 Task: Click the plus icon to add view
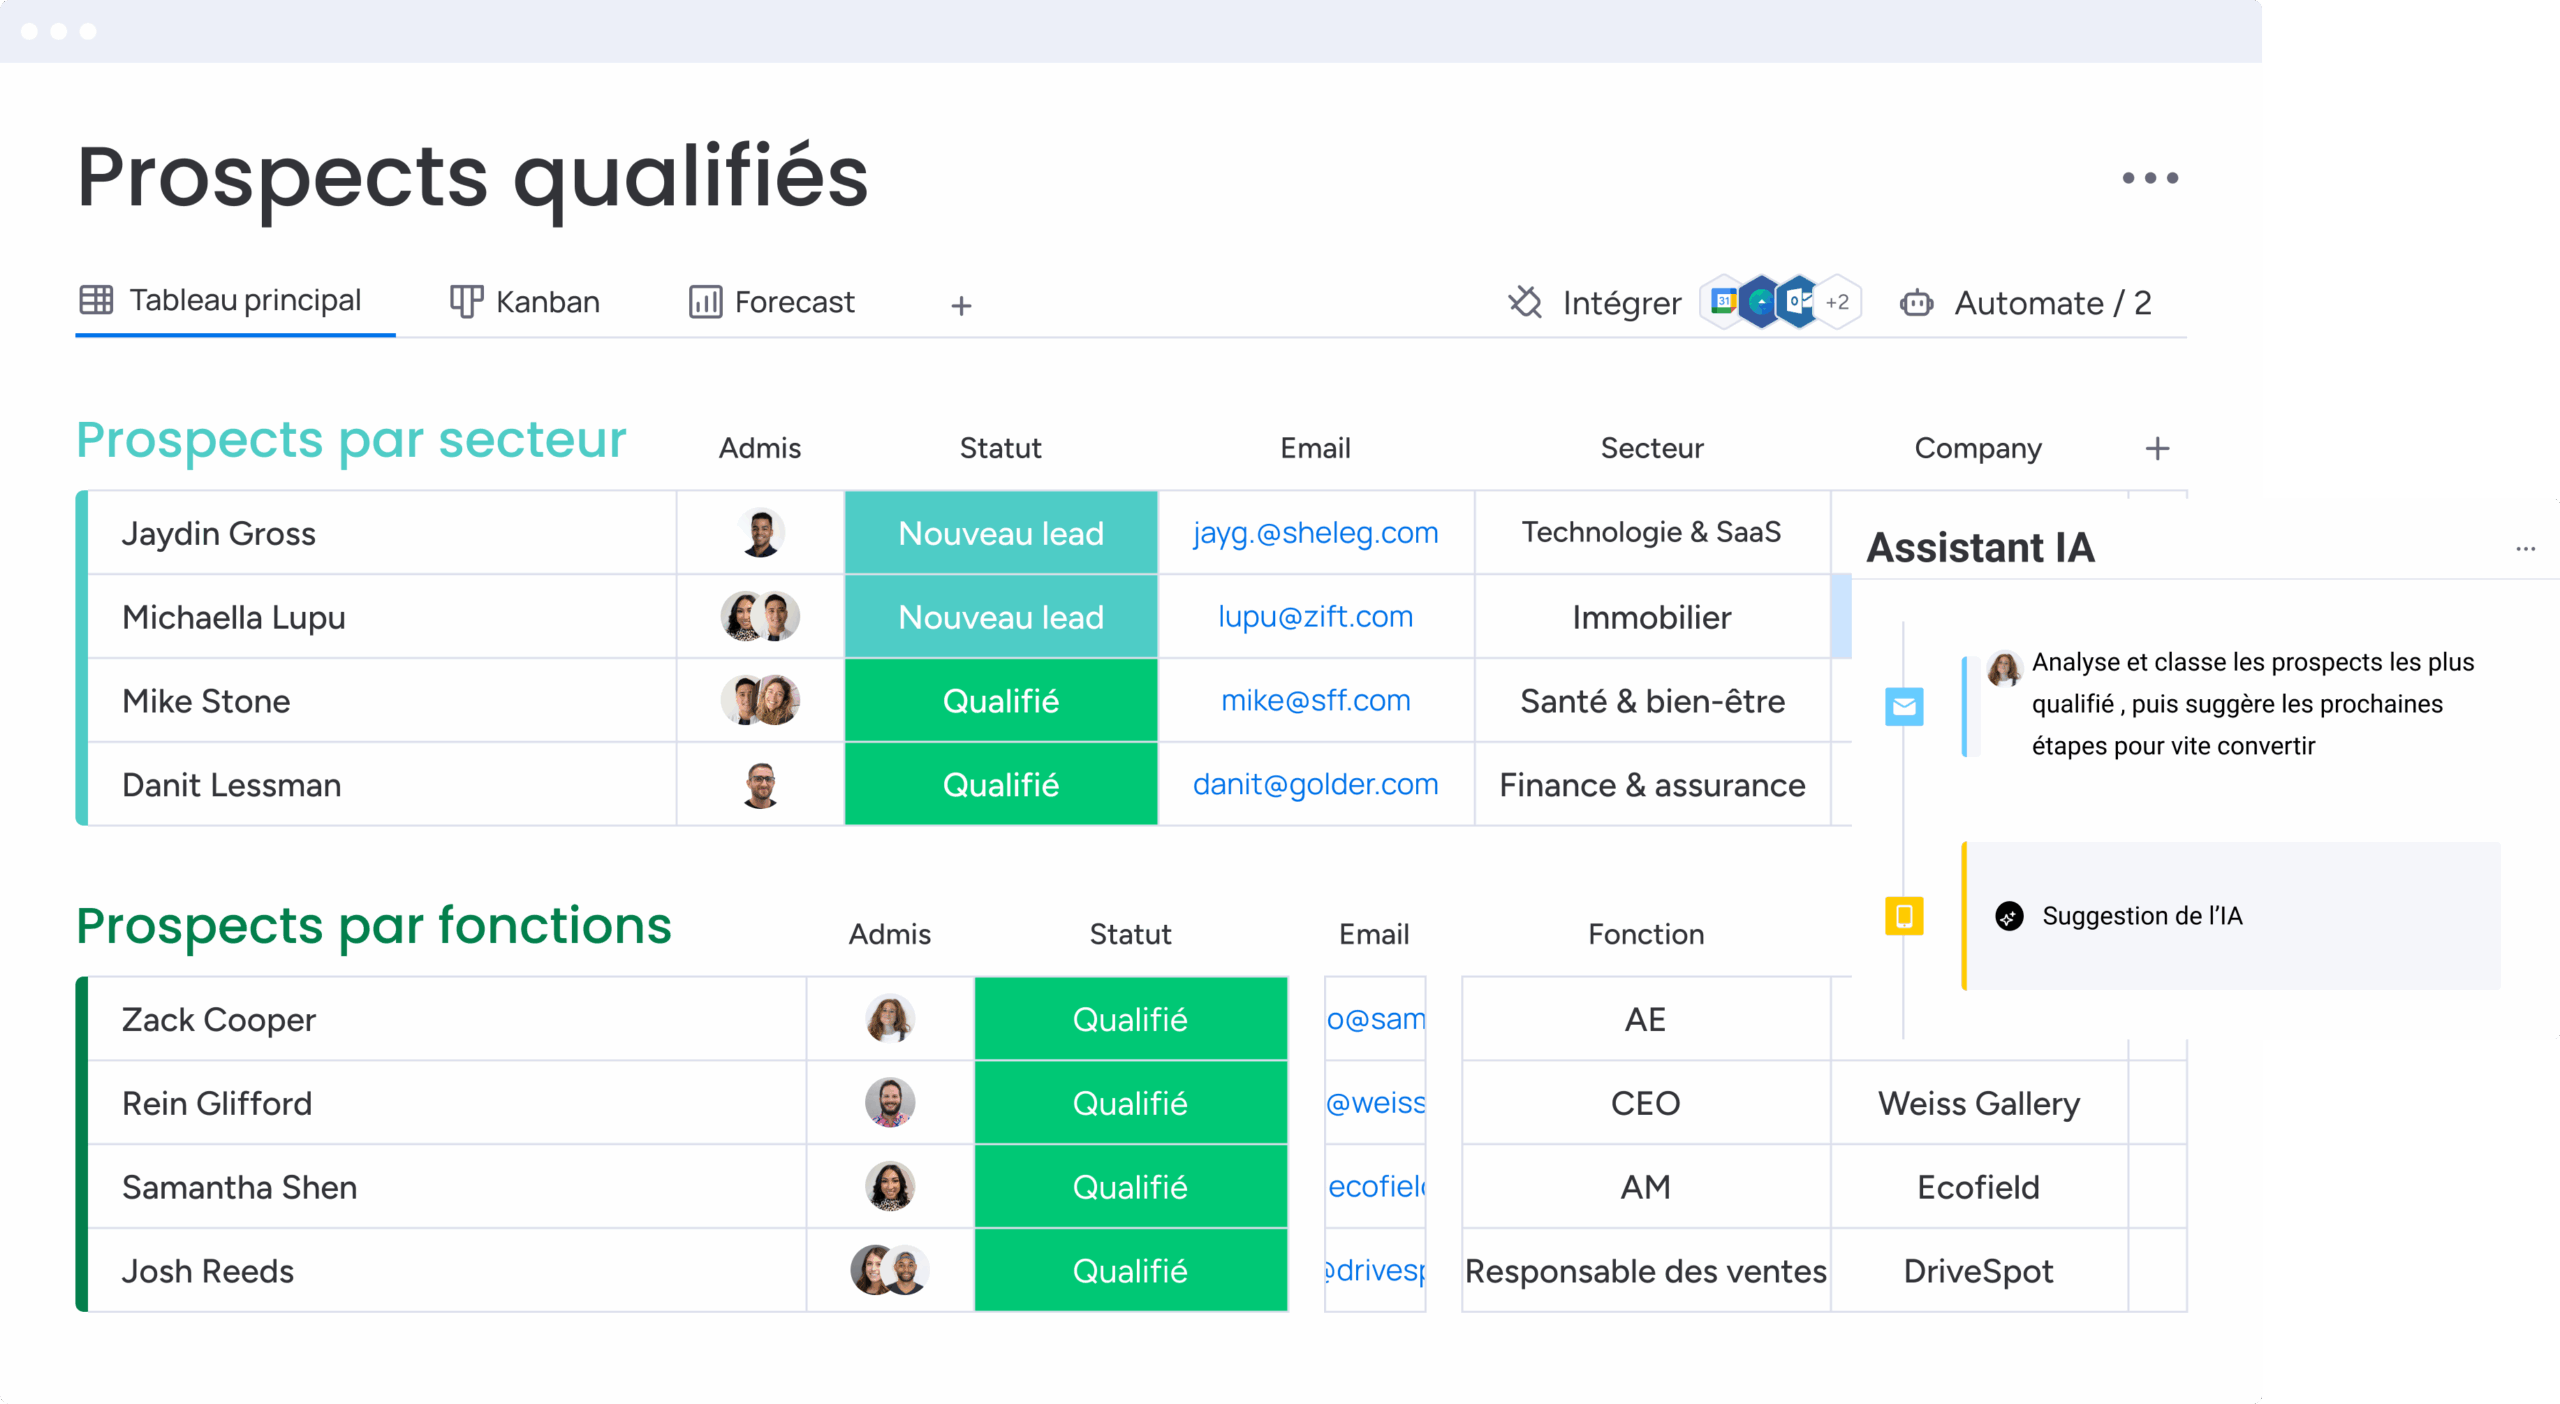point(961,305)
